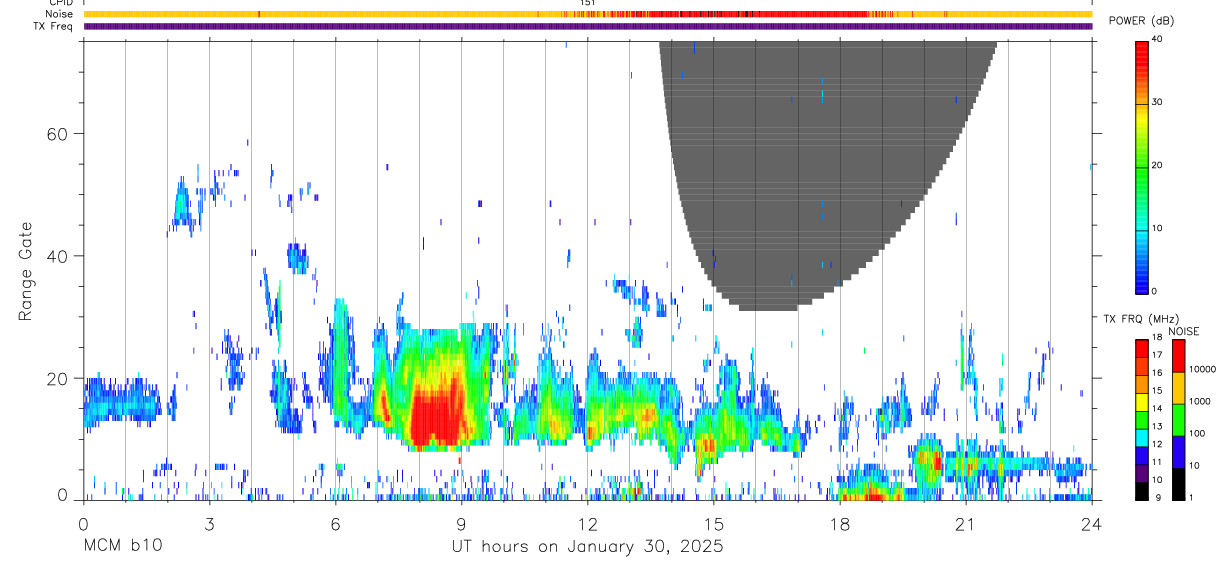Image resolution: width=1228 pixels, height=567 pixels.
Task: Click the '10000' label on the noise scale
Action: click(x=1201, y=369)
